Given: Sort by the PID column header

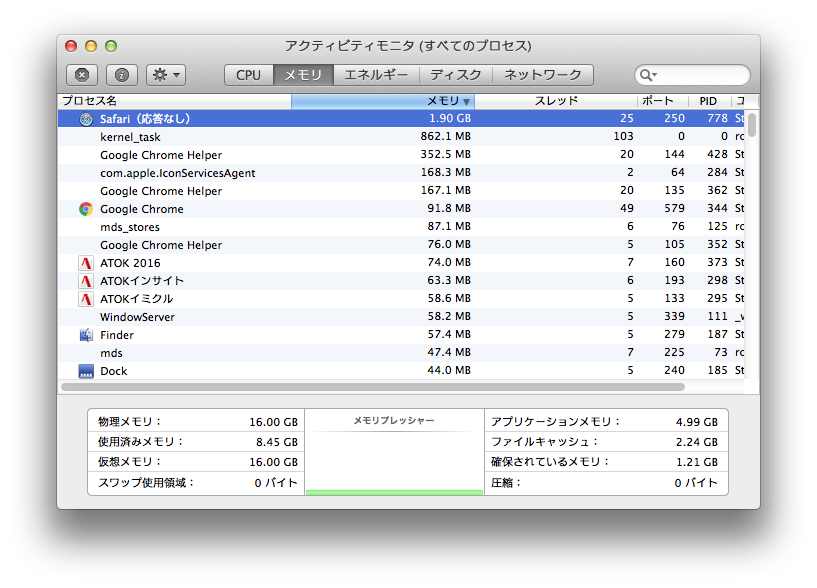Looking at the screenshot, I should pyautogui.click(x=709, y=101).
